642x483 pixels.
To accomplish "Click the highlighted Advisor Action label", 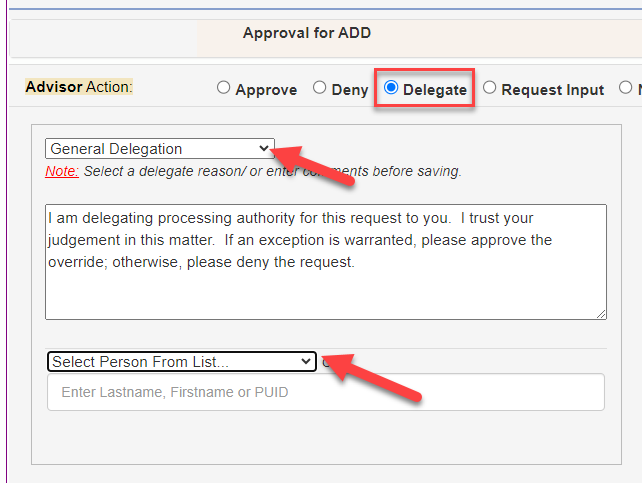I will [79, 87].
